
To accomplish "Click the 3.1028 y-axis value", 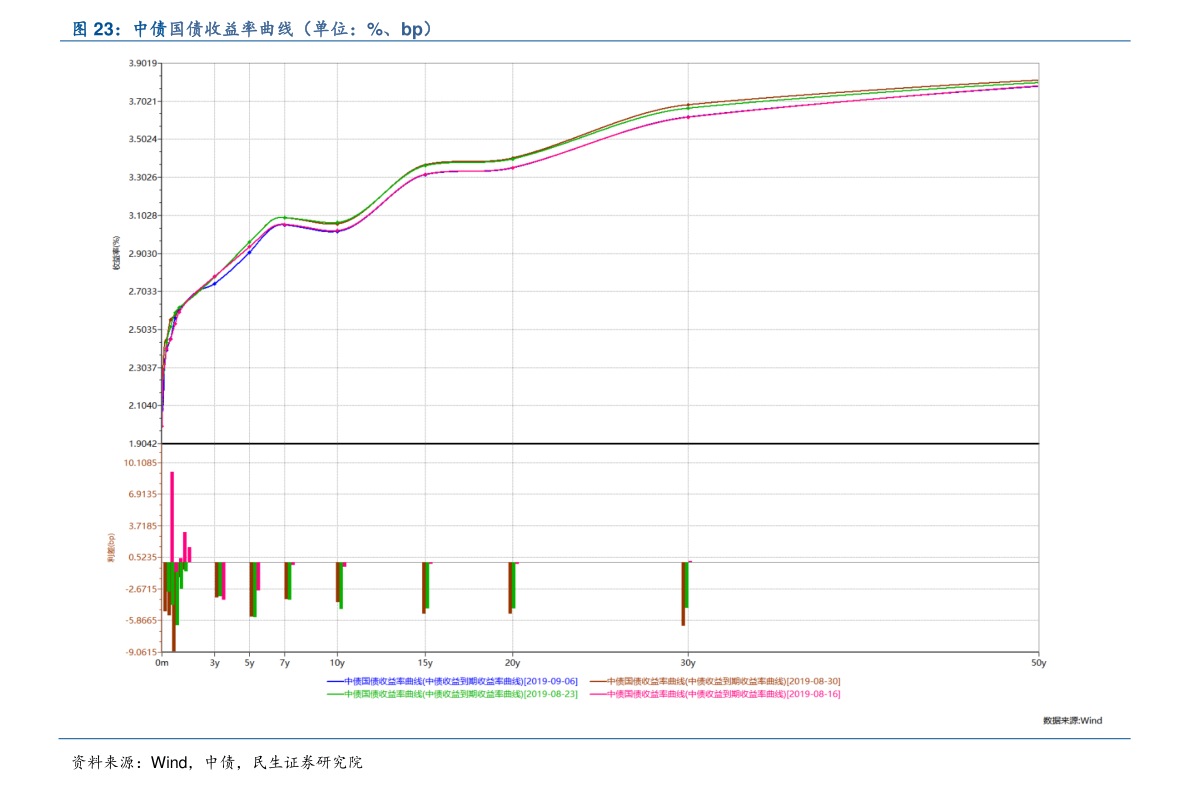I will pos(143,215).
